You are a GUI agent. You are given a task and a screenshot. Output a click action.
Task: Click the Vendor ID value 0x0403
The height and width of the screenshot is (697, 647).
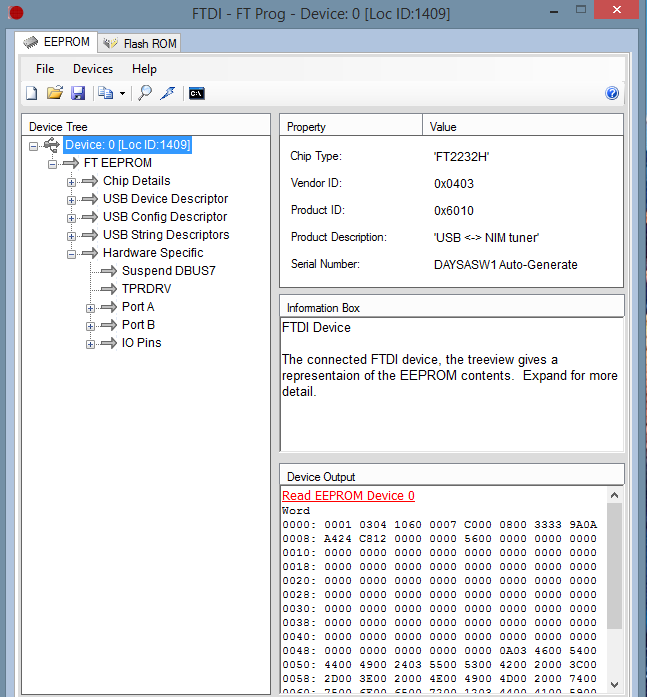tap(454, 184)
